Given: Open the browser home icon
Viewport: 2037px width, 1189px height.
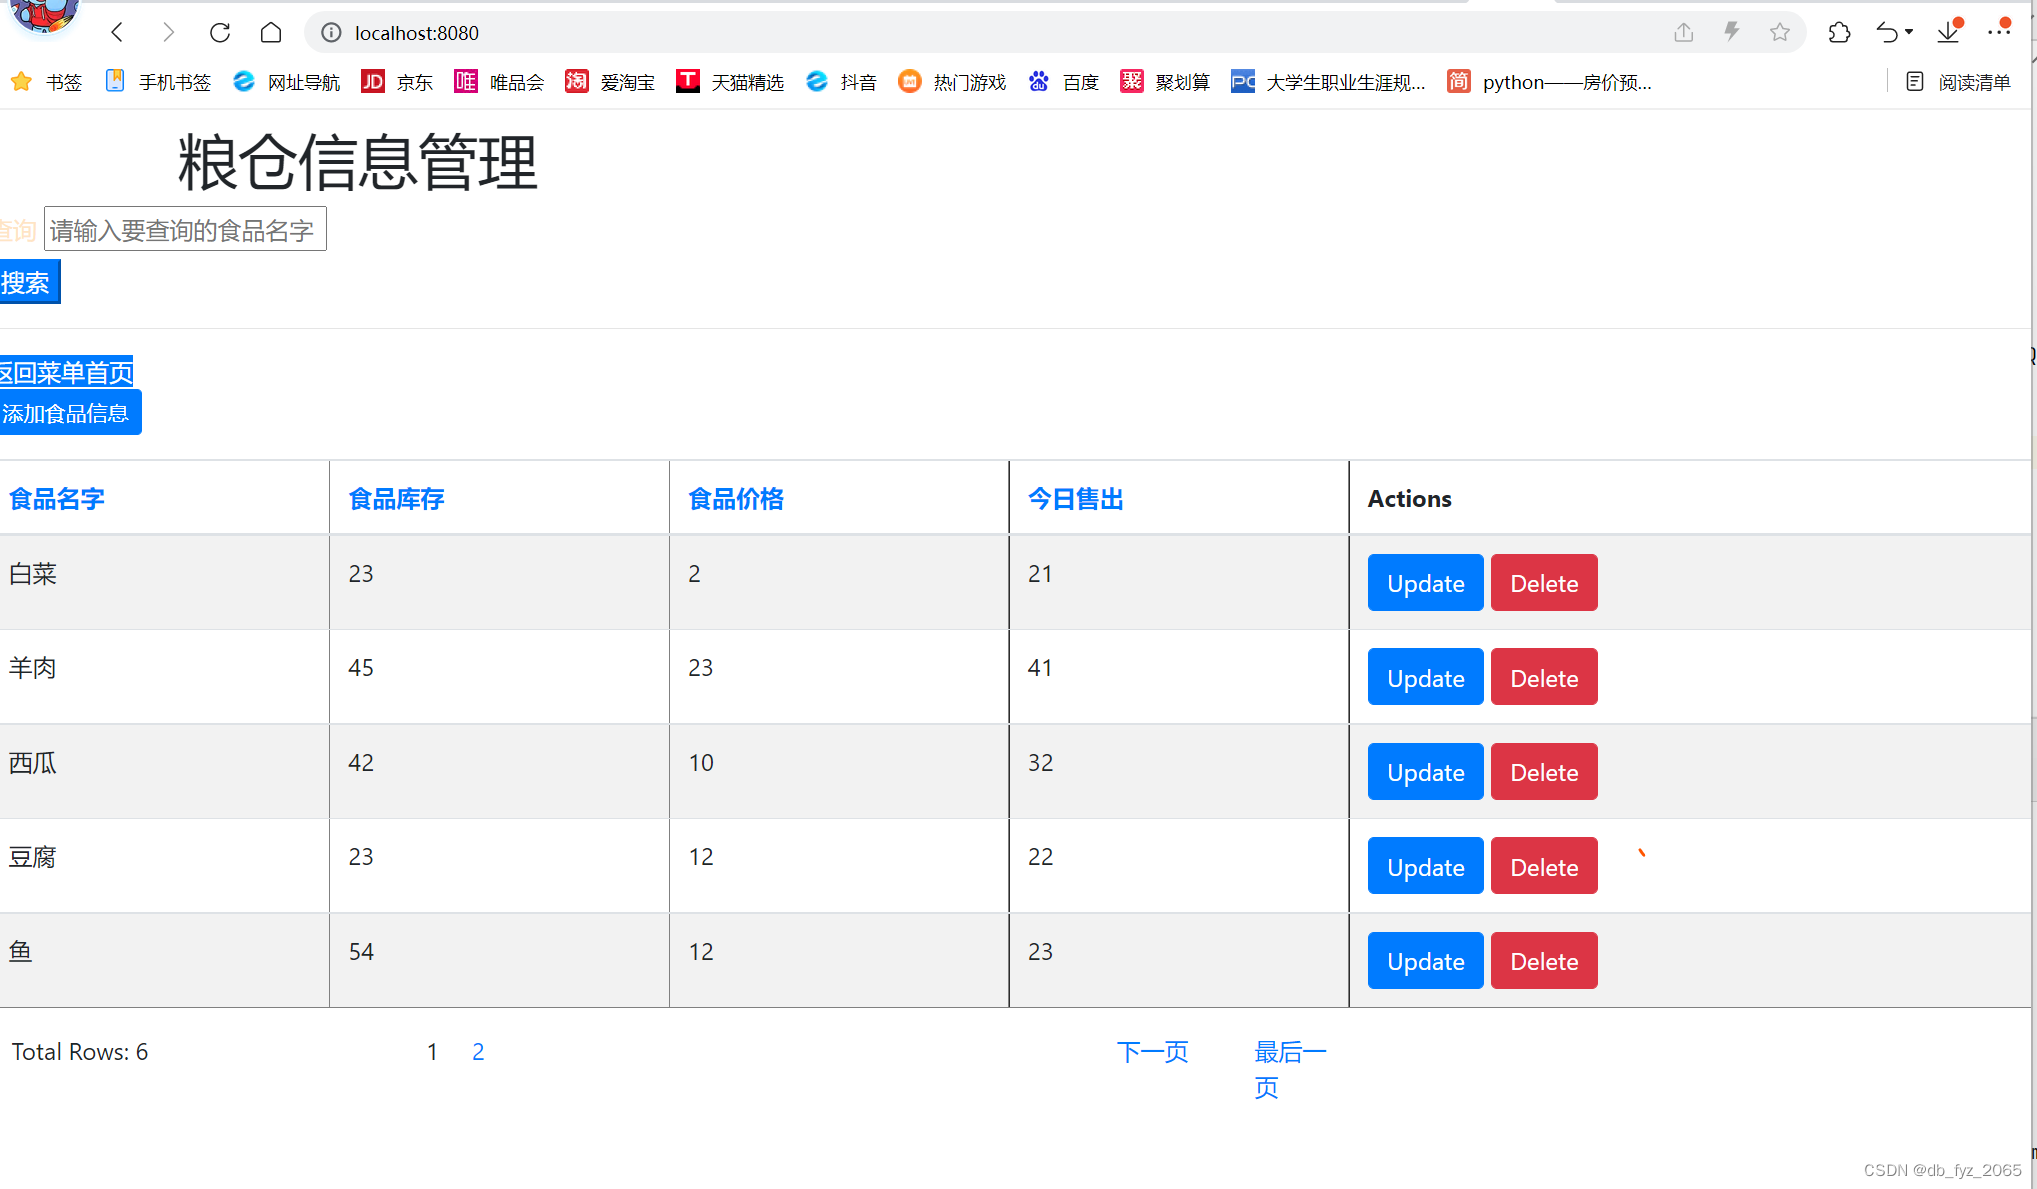Looking at the screenshot, I should [271, 33].
